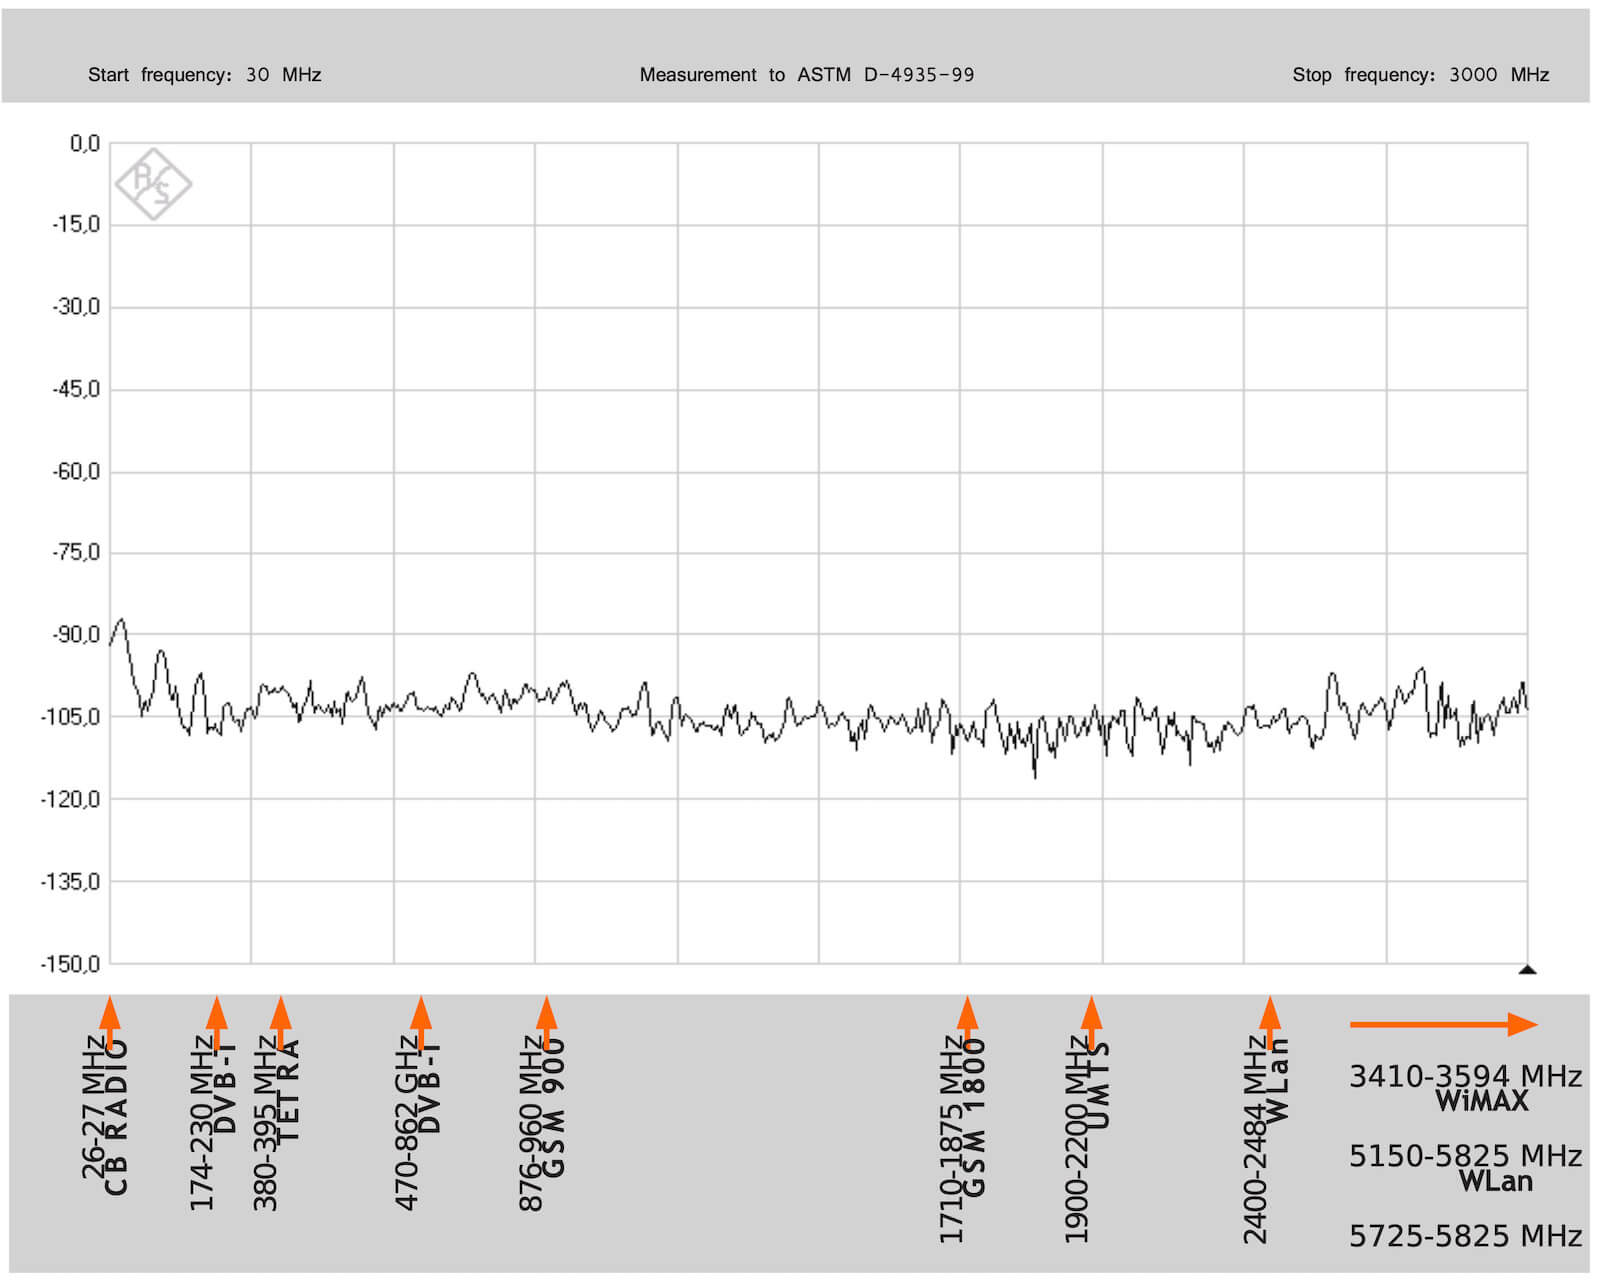Image resolution: width=1600 pixels, height=1282 pixels.
Task: Click the 5725-5825 MHz label
Action: pos(1465,1237)
